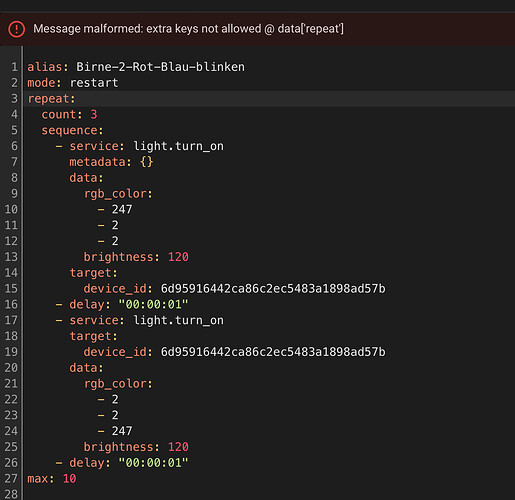Click the count value 3

point(94,115)
